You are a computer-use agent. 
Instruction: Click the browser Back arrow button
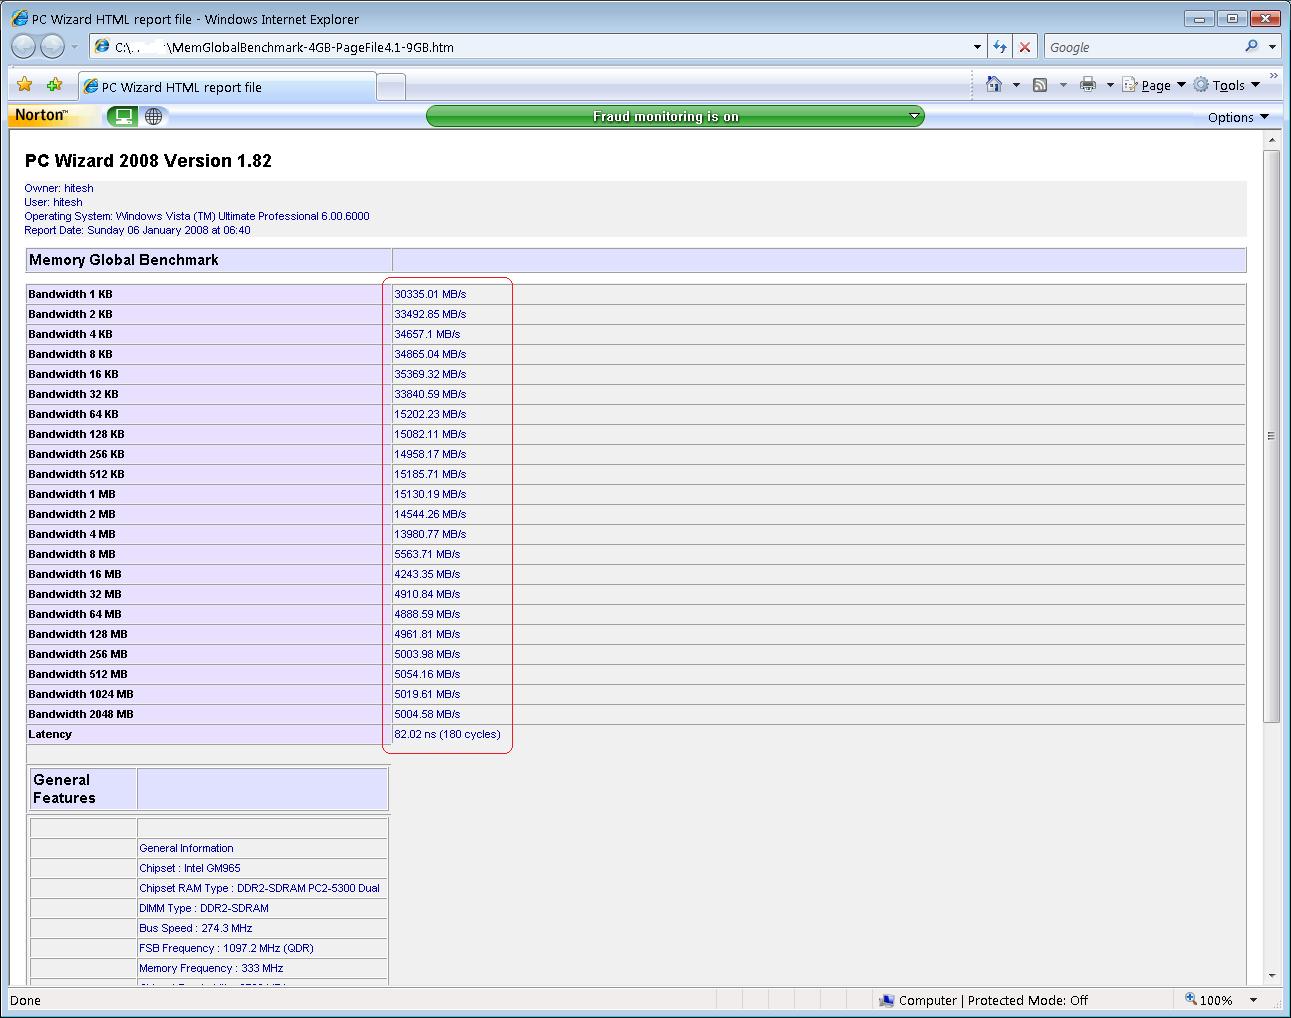(x=24, y=46)
